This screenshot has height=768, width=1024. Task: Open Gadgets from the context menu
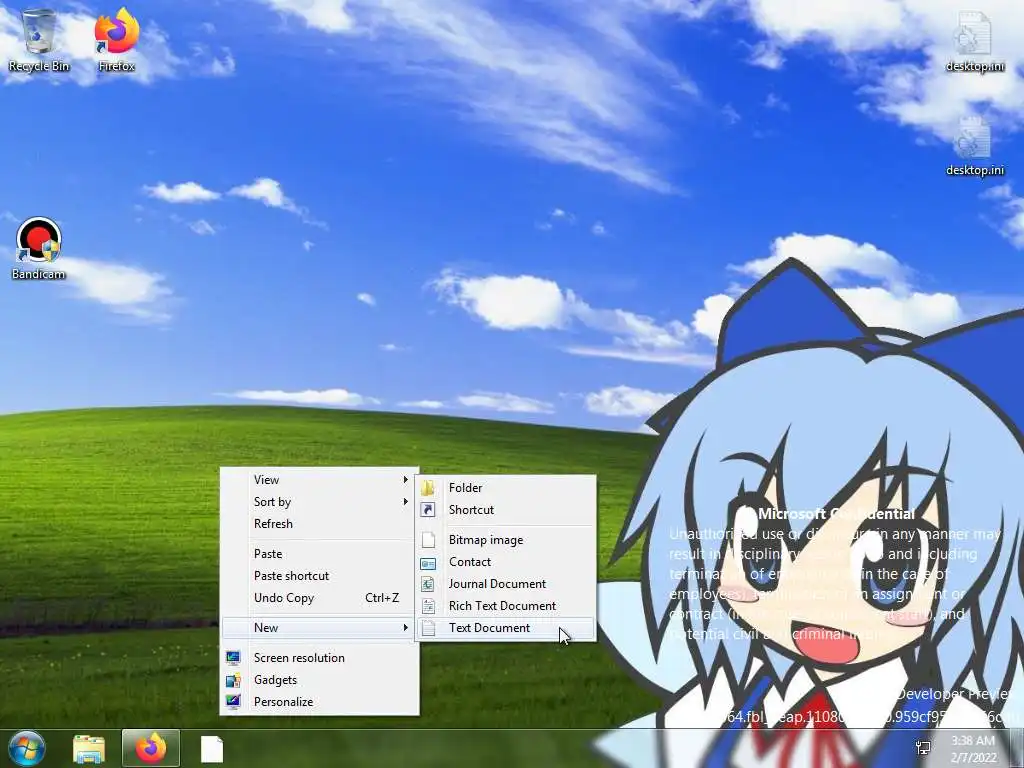click(319, 680)
